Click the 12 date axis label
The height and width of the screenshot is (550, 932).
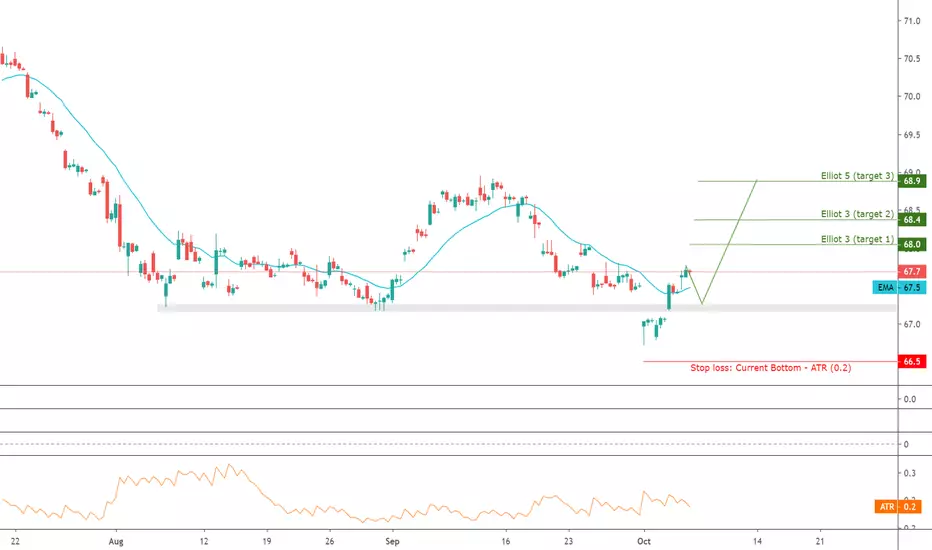[x=204, y=541]
